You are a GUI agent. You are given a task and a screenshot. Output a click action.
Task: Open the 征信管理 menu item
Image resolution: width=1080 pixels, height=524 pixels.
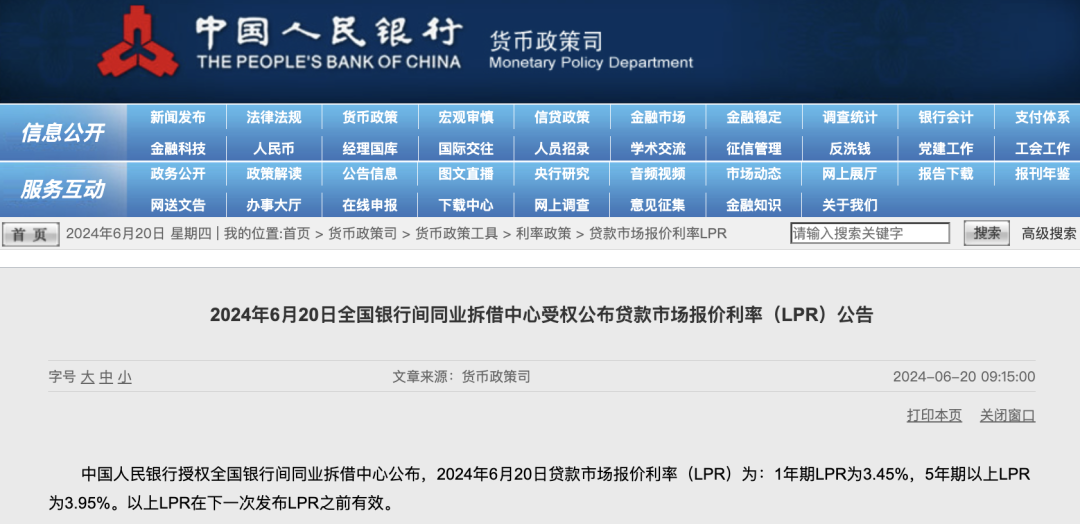(x=754, y=148)
